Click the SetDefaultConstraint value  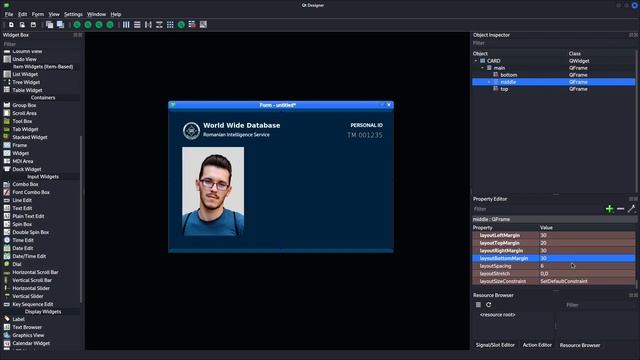tap(564, 282)
